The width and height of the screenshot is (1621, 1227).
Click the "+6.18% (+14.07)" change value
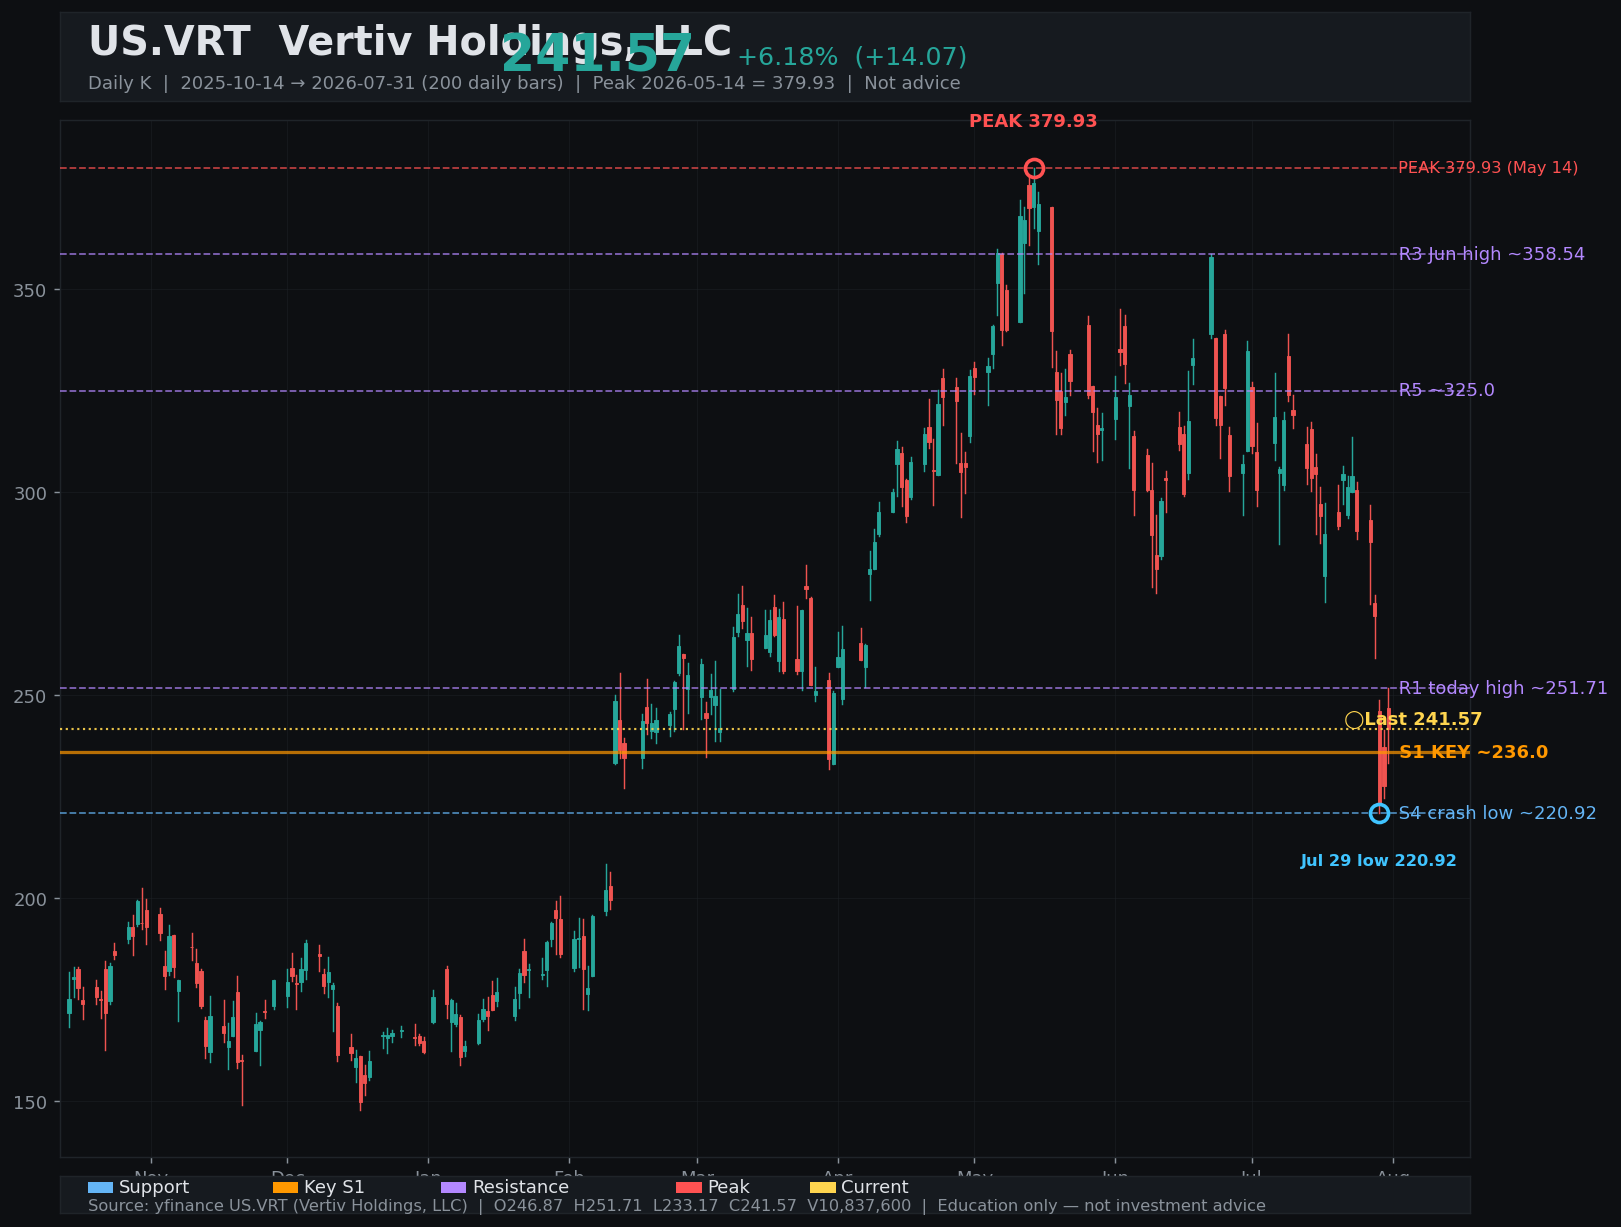coord(852,57)
